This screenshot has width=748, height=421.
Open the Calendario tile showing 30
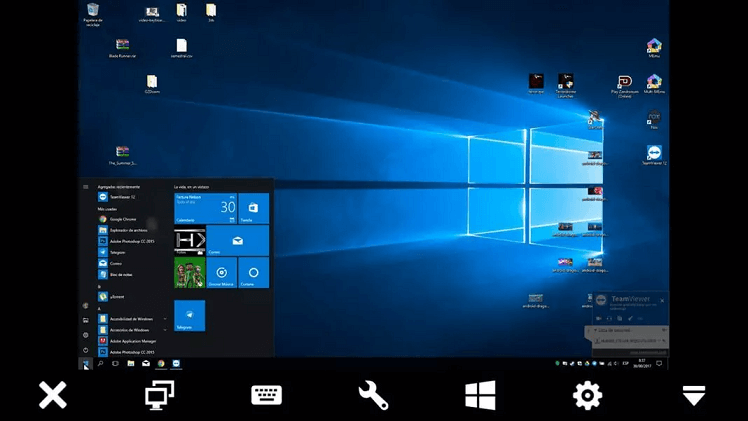coord(205,208)
